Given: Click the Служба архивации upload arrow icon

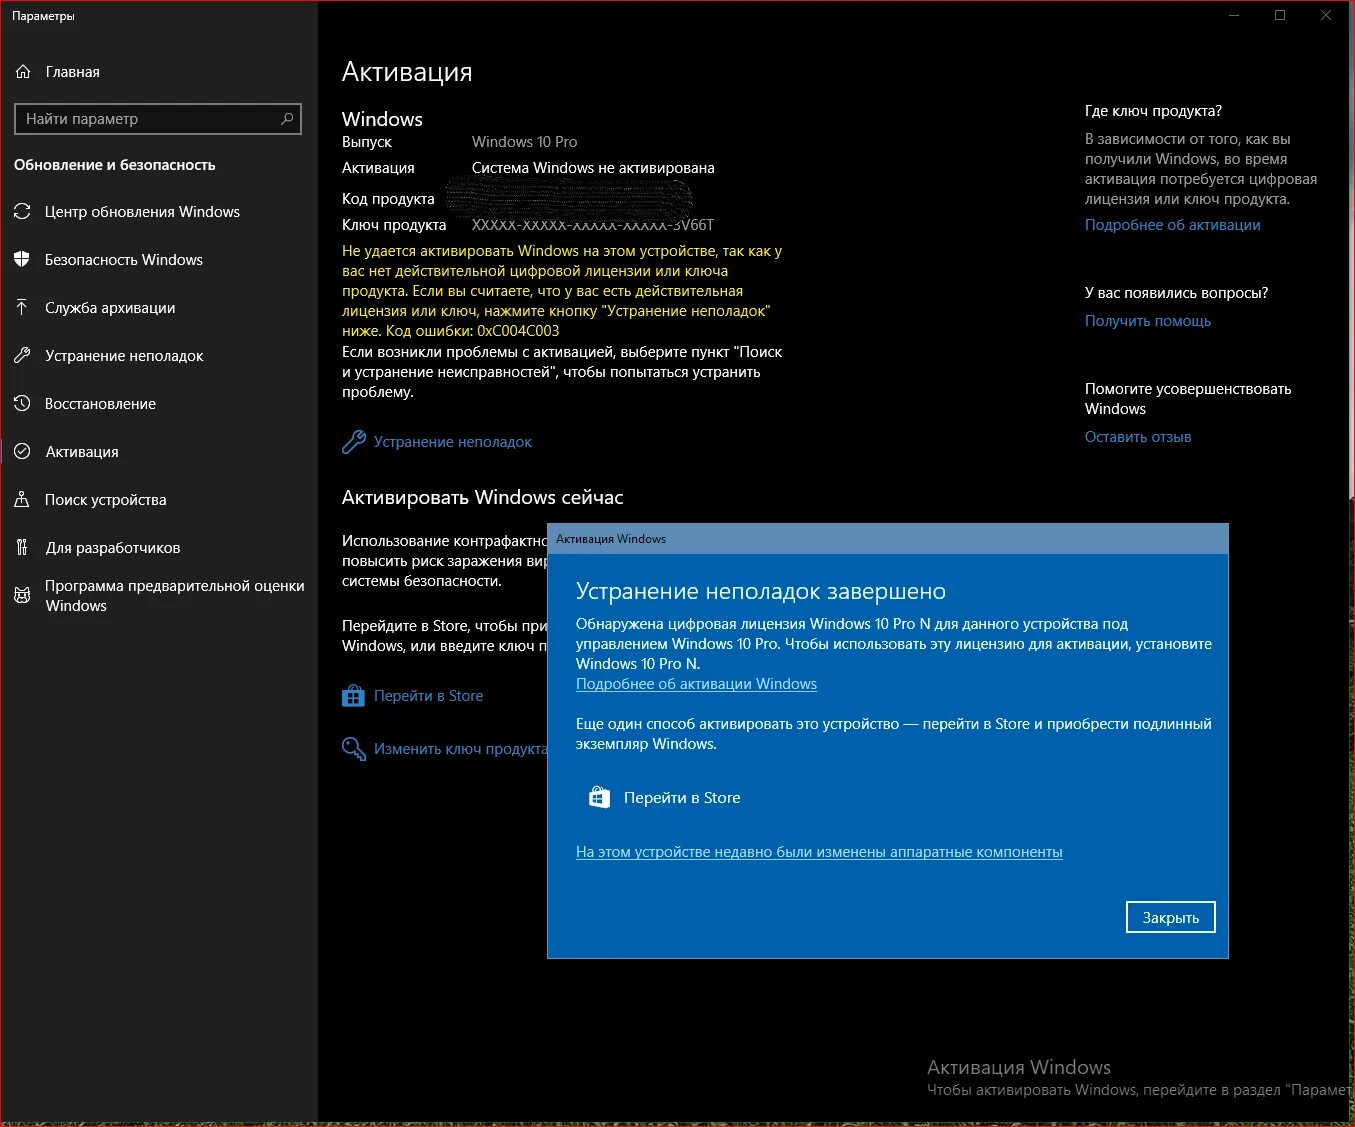Looking at the screenshot, I should (22, 308).
